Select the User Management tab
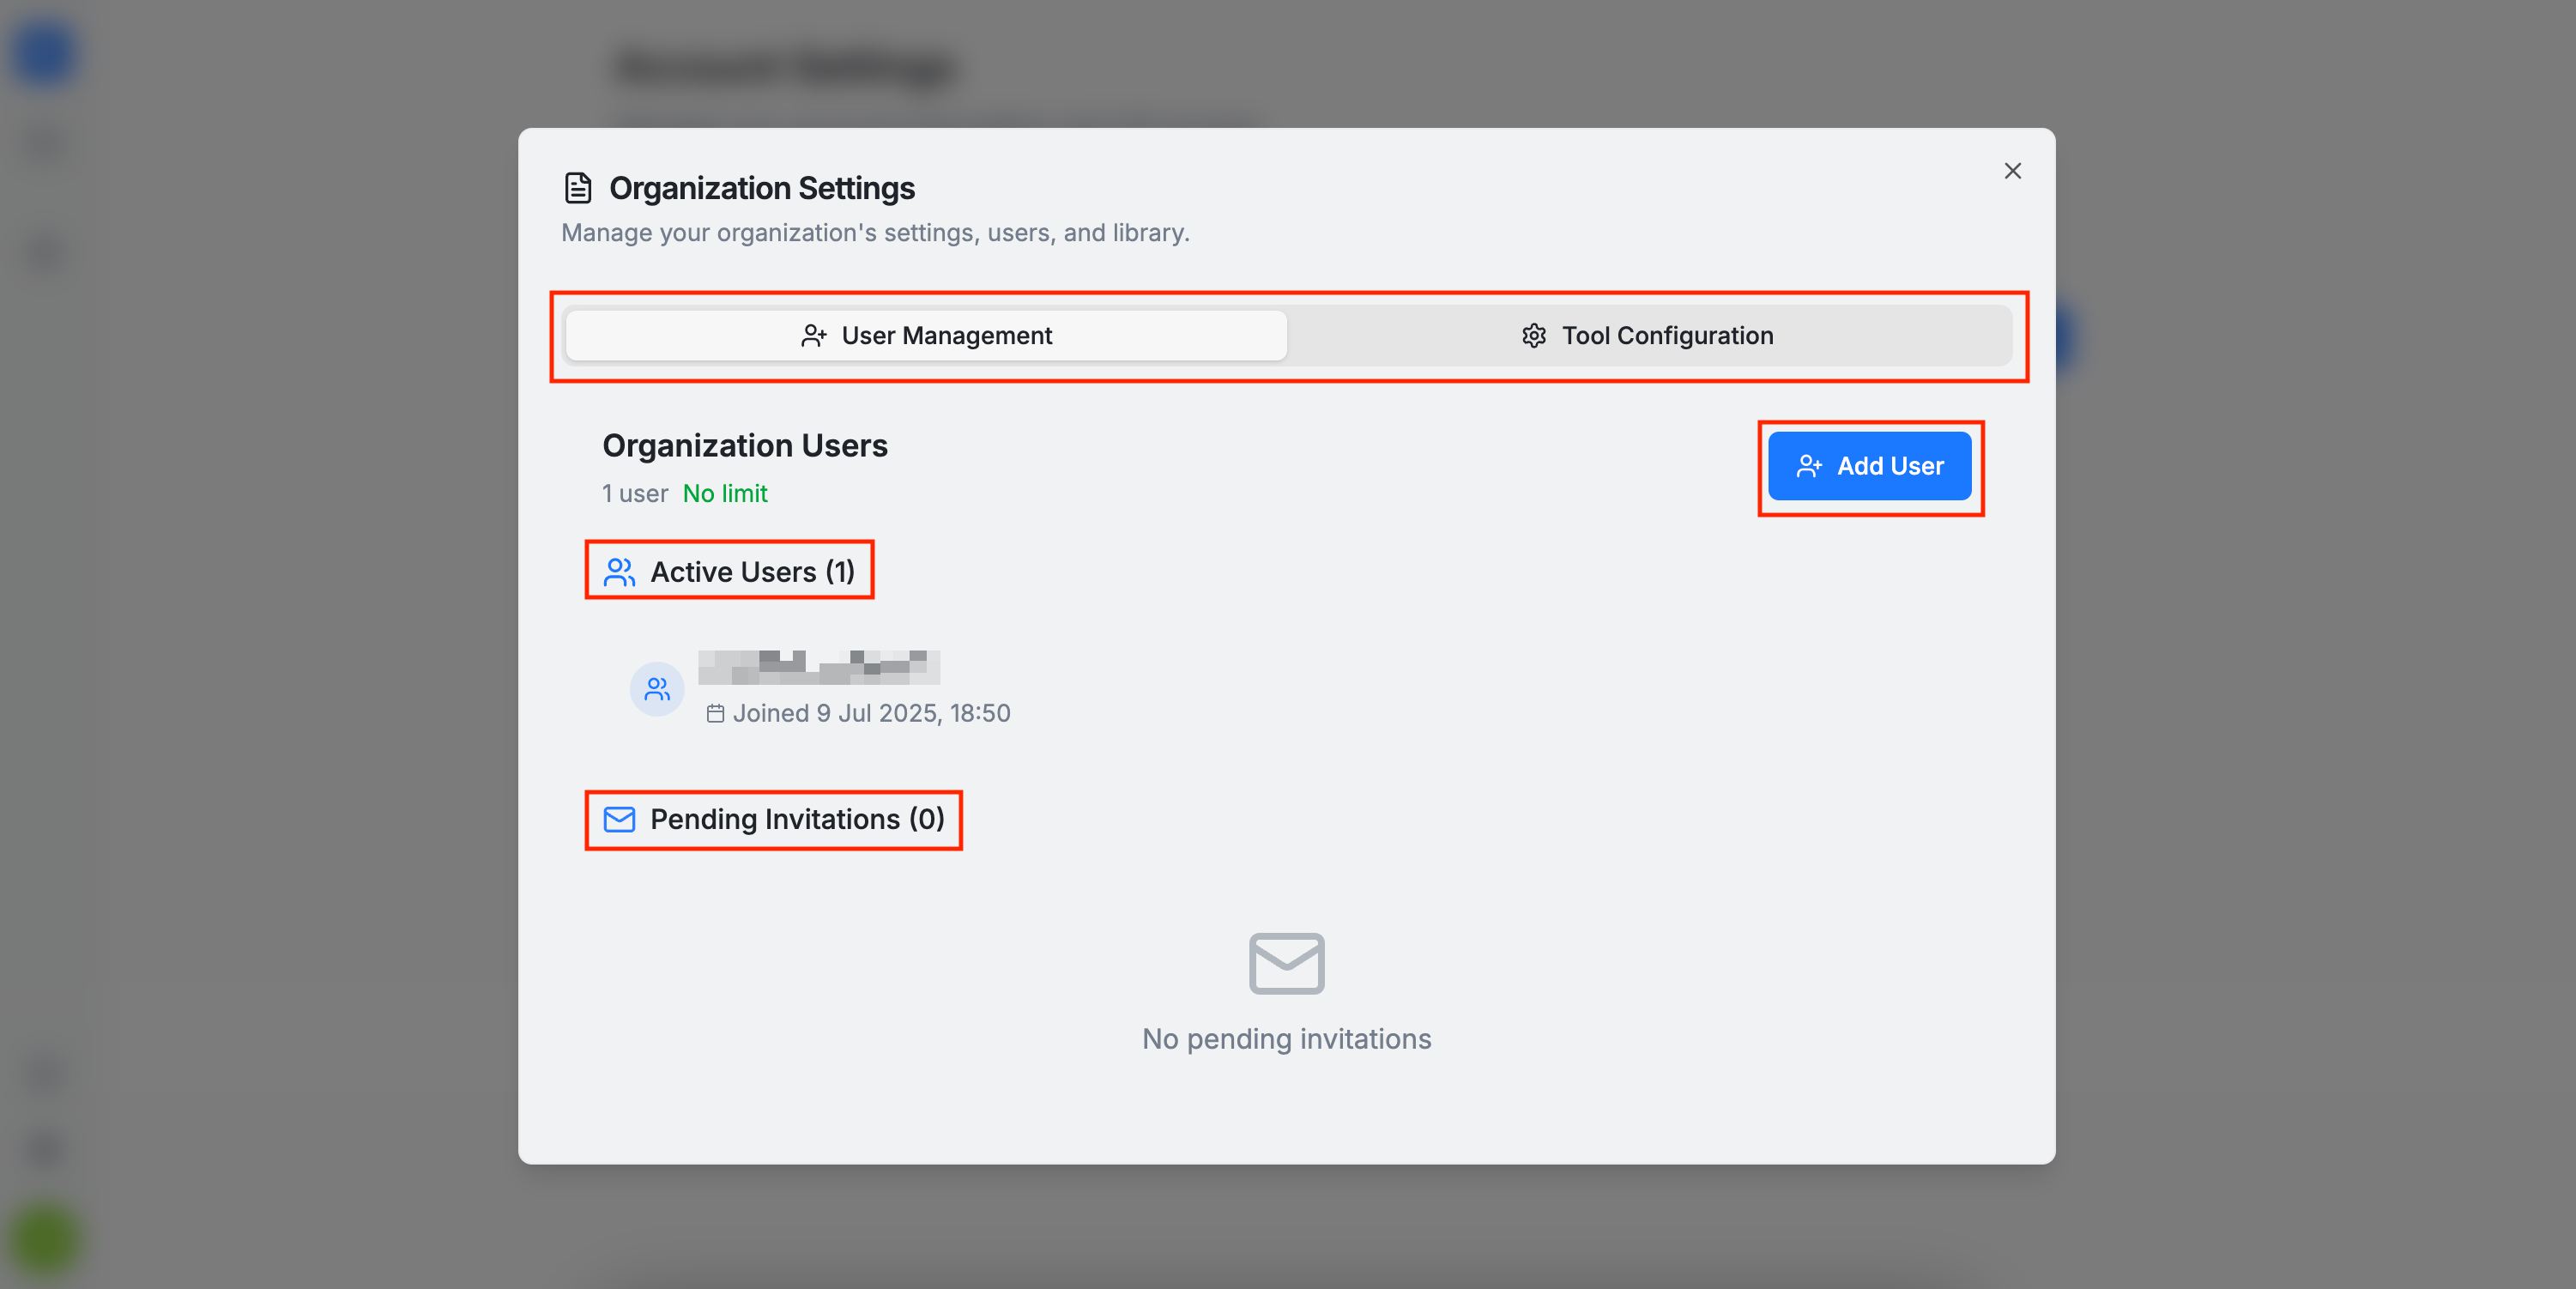 (926, 336)
